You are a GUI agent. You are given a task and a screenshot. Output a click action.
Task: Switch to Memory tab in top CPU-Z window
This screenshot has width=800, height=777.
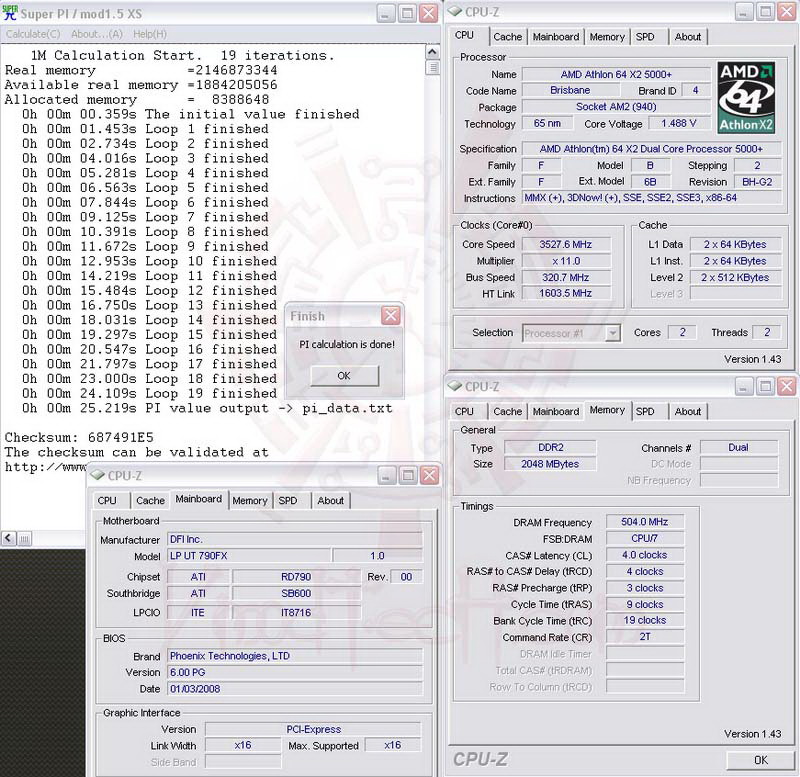(x=607, y=37)
